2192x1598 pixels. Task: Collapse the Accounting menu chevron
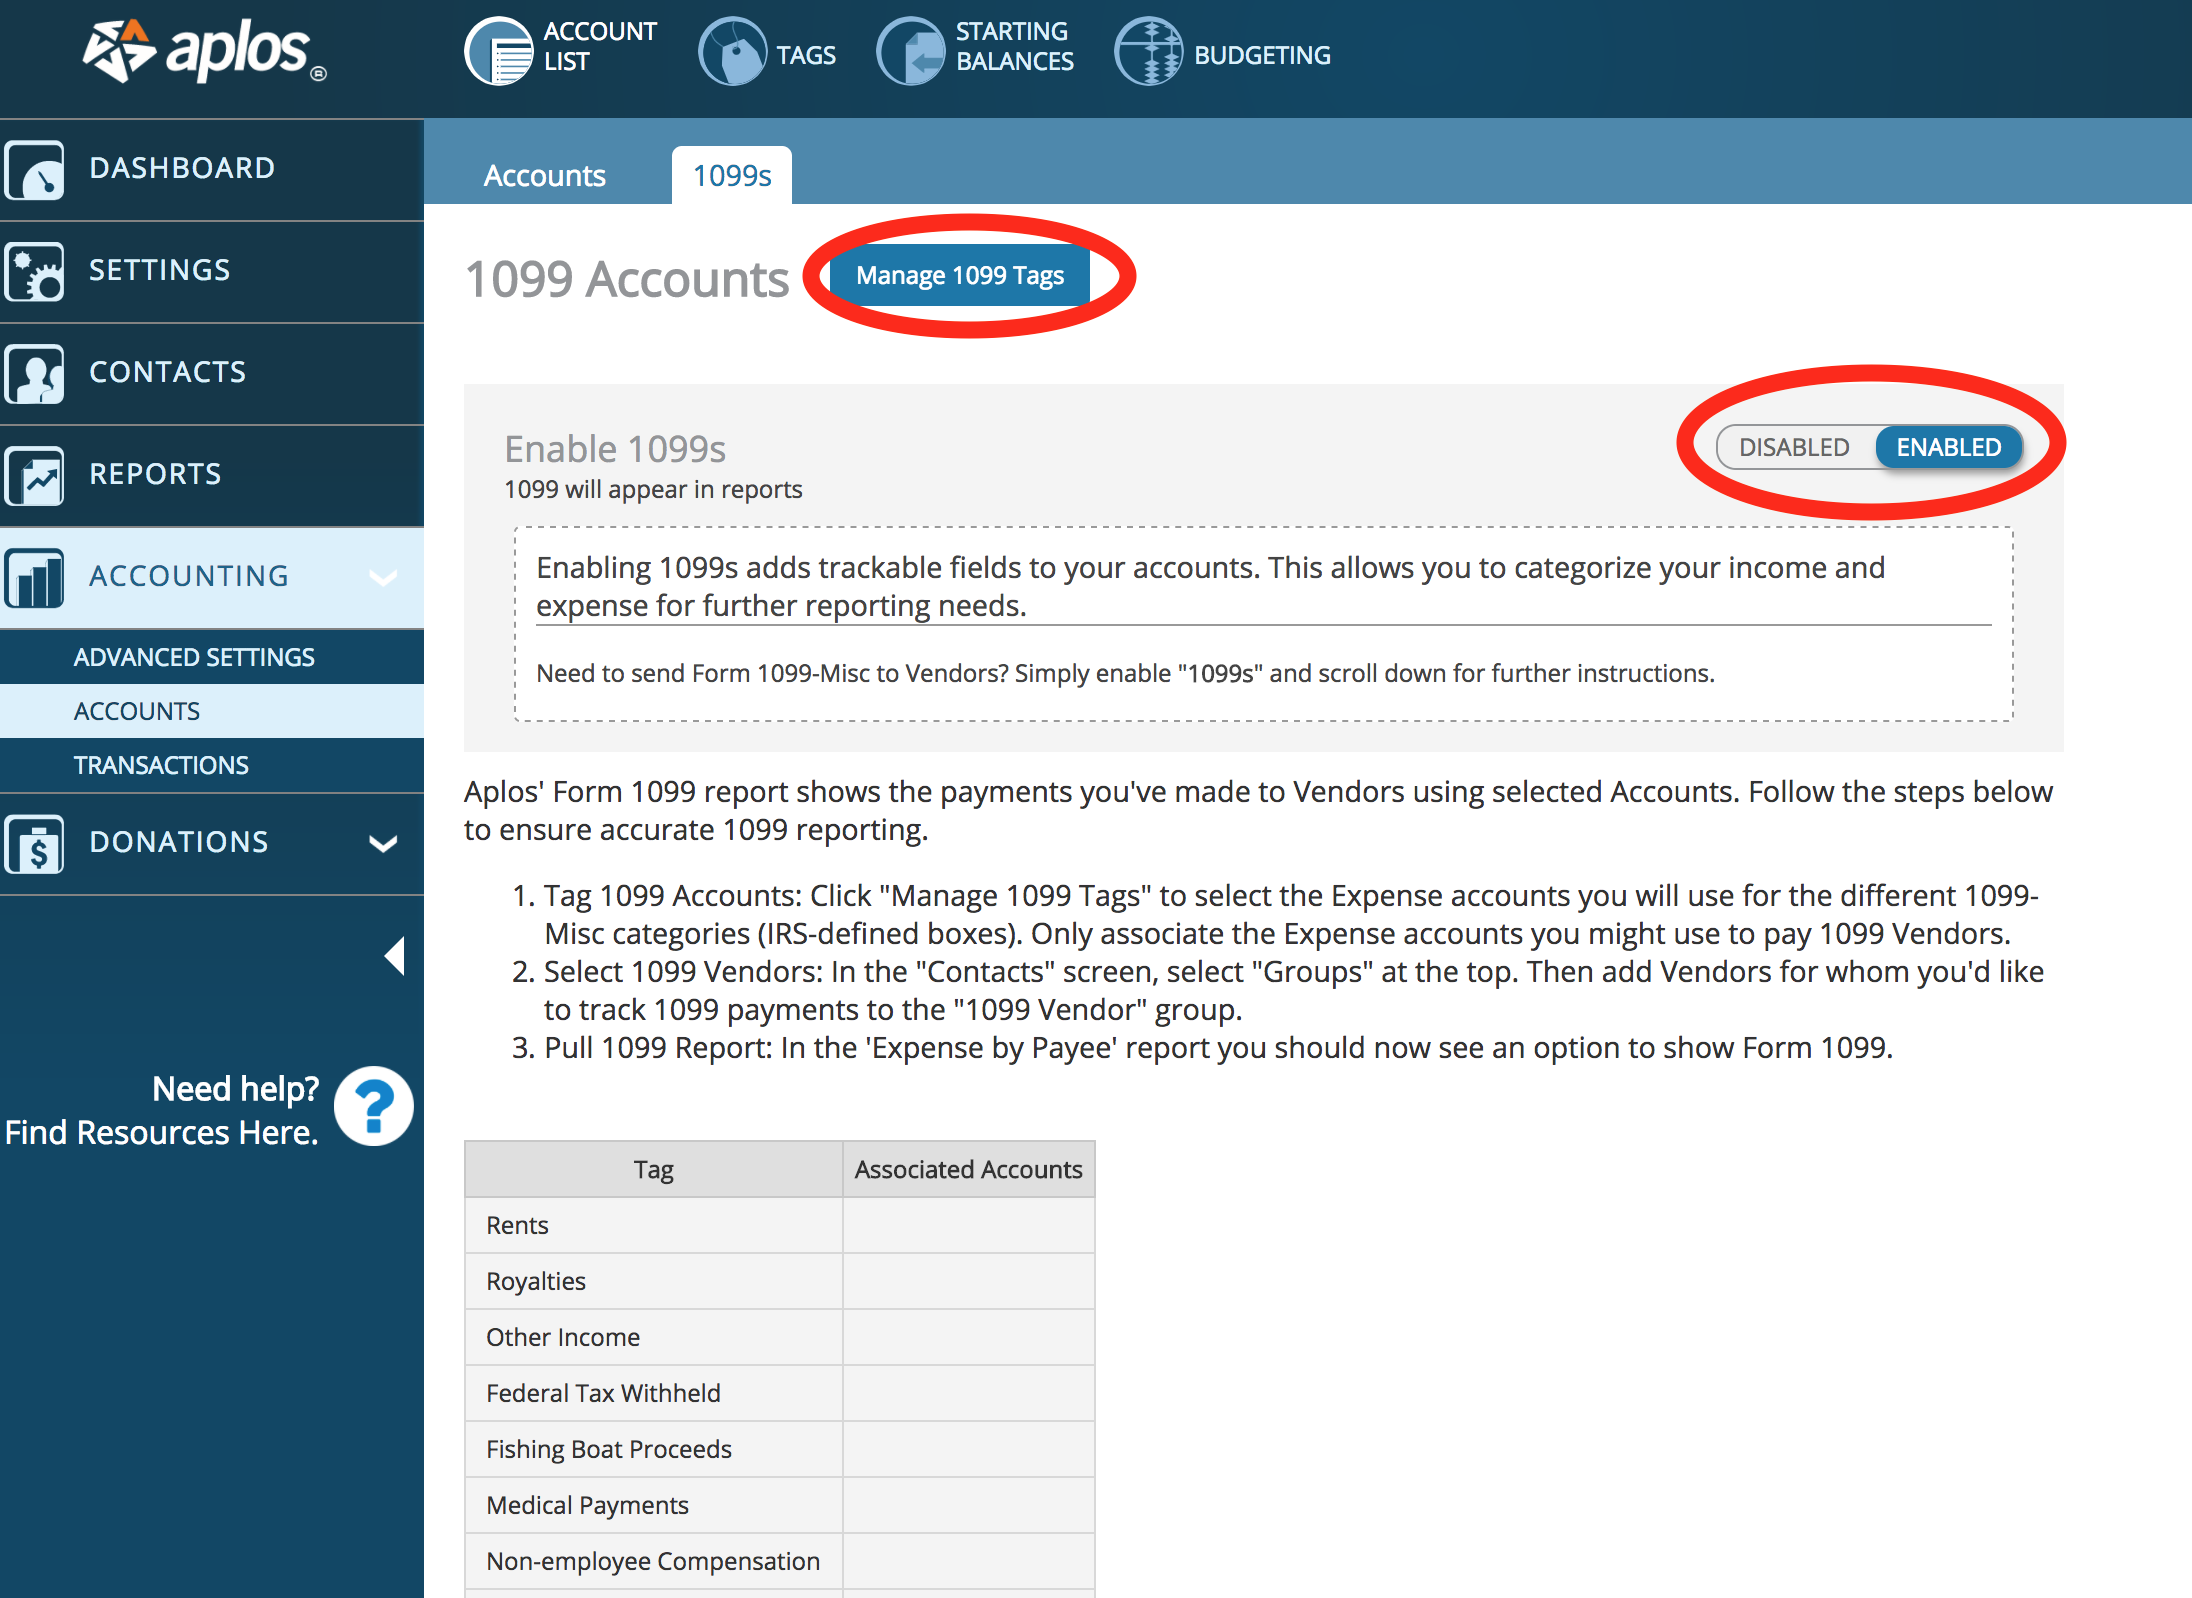383,577
